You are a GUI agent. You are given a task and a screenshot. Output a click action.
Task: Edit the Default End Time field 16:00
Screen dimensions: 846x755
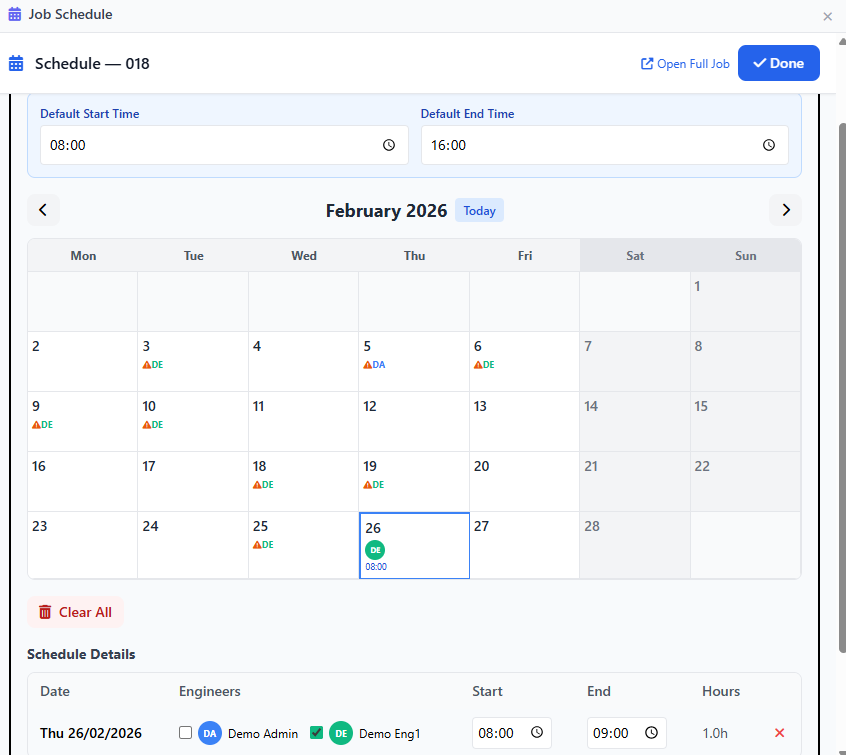(x=604, y=145)
